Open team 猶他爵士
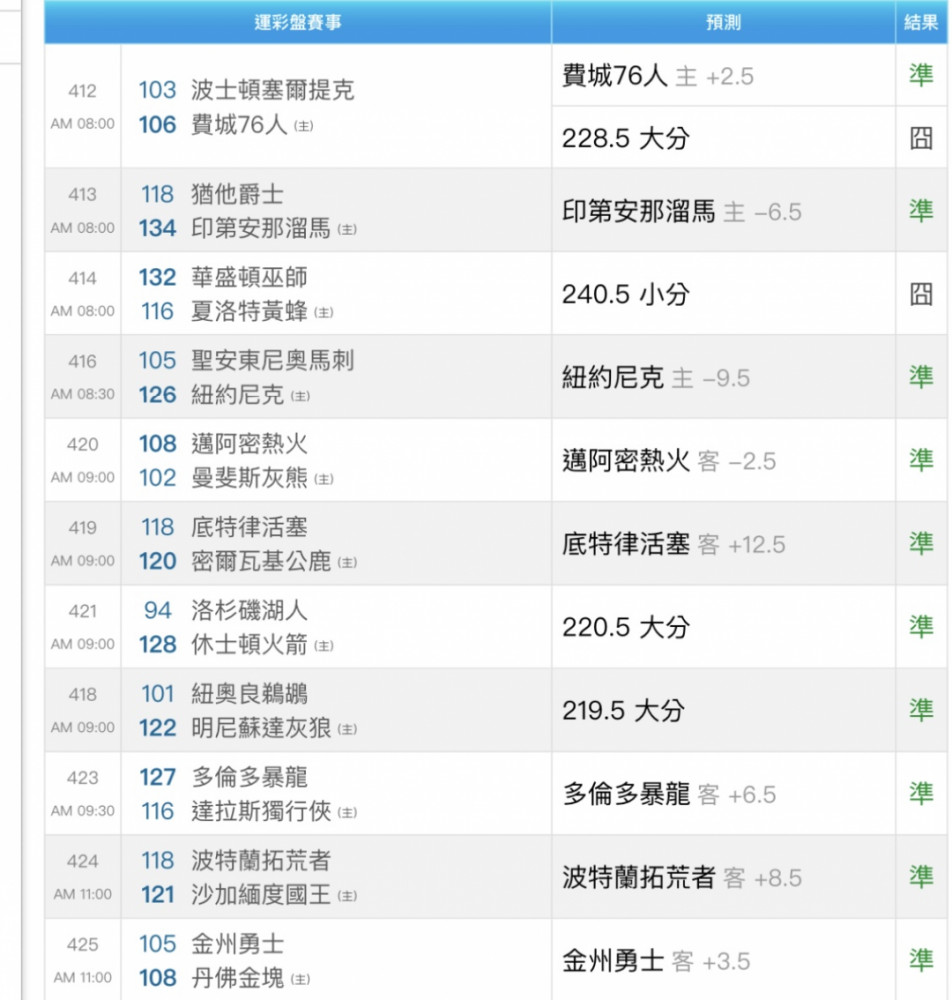The image size is (952, 1000). click(237, 194)
